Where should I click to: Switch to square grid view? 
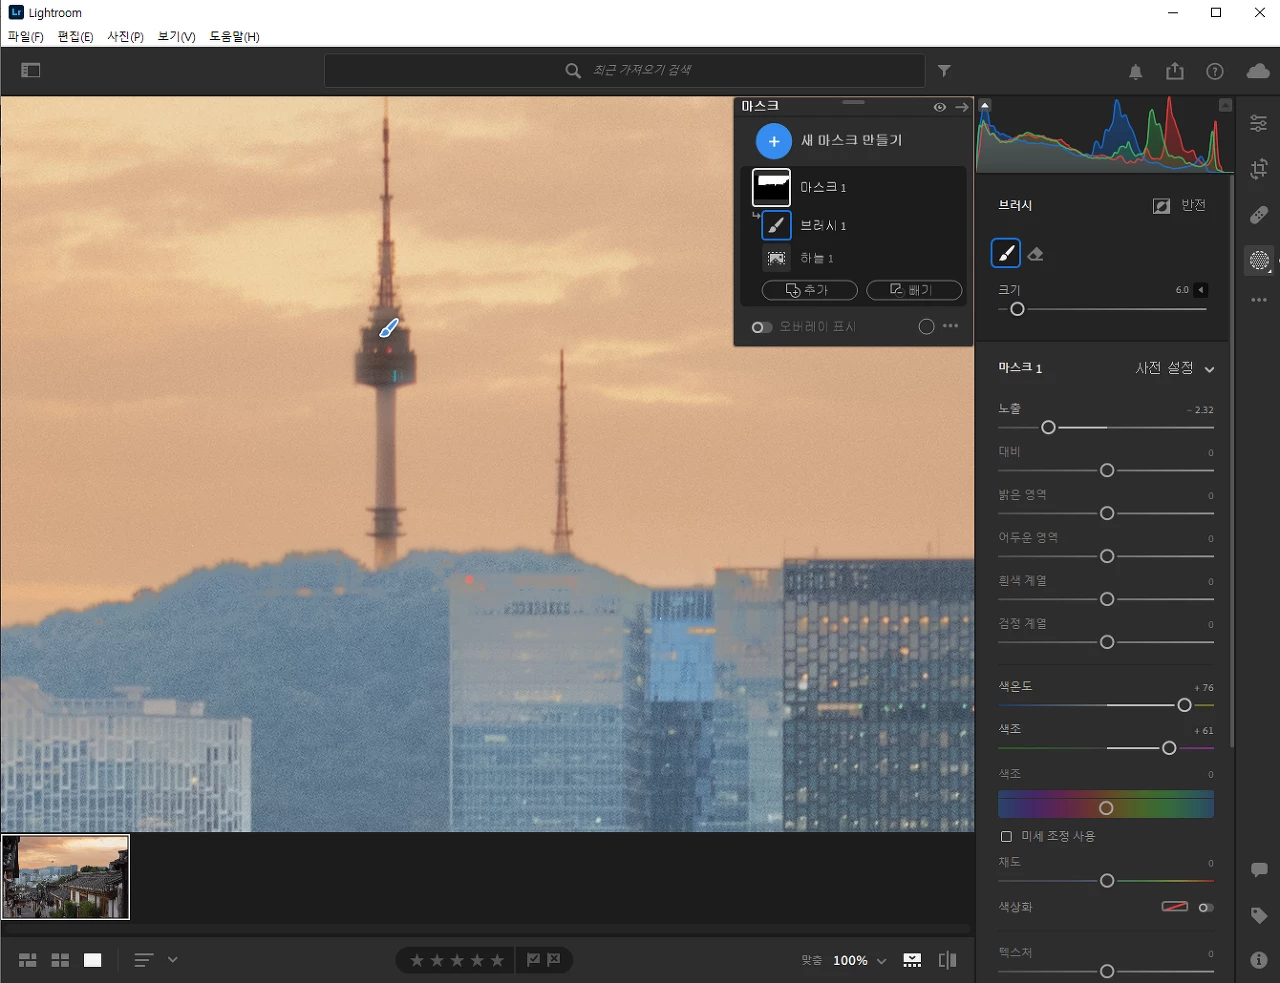click(x=60, y=960)
